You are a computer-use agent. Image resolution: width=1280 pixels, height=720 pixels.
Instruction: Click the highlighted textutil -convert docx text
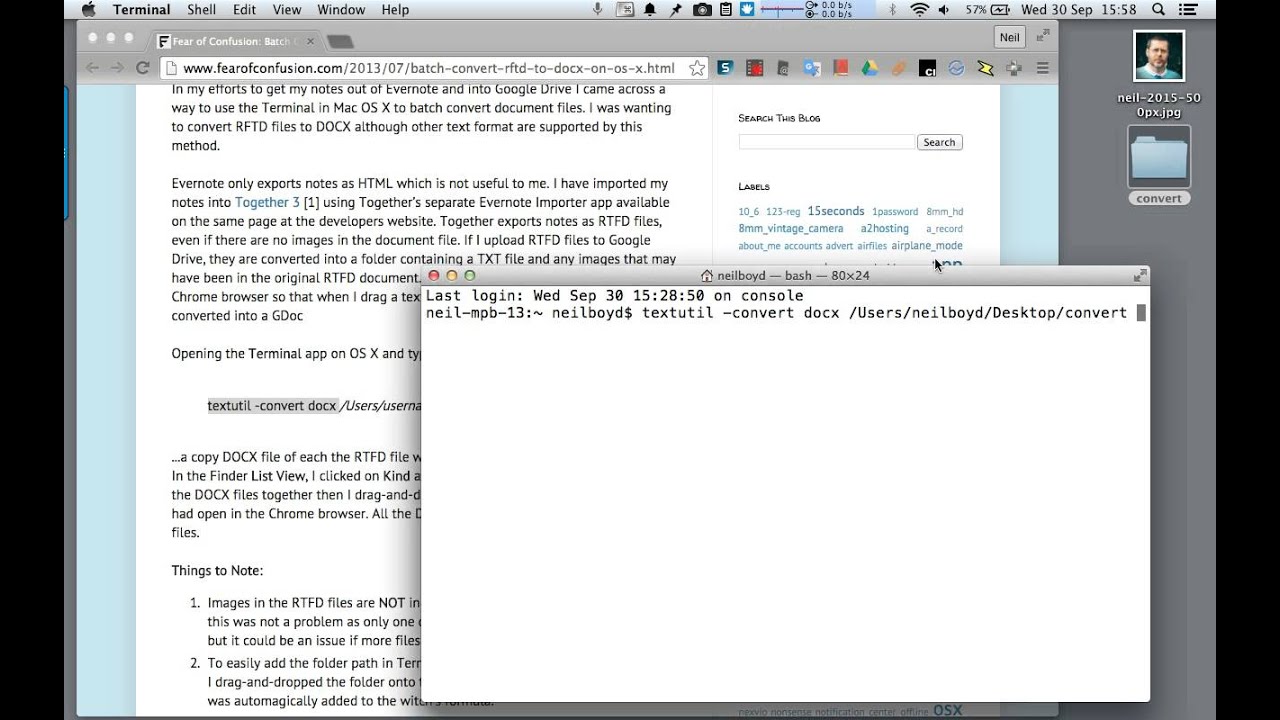click(x=272, y=405)
